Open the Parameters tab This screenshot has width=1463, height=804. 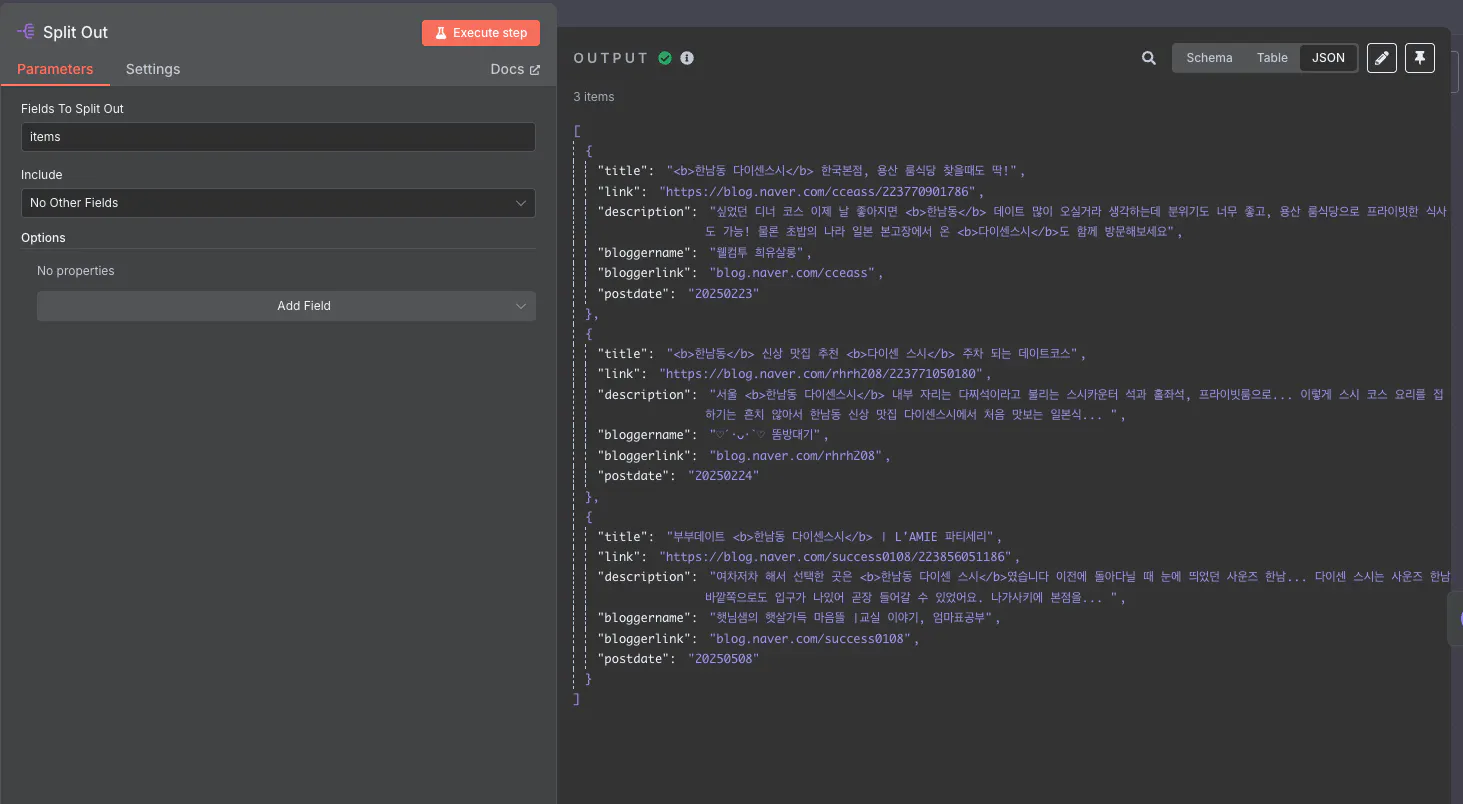click(55, 69)
